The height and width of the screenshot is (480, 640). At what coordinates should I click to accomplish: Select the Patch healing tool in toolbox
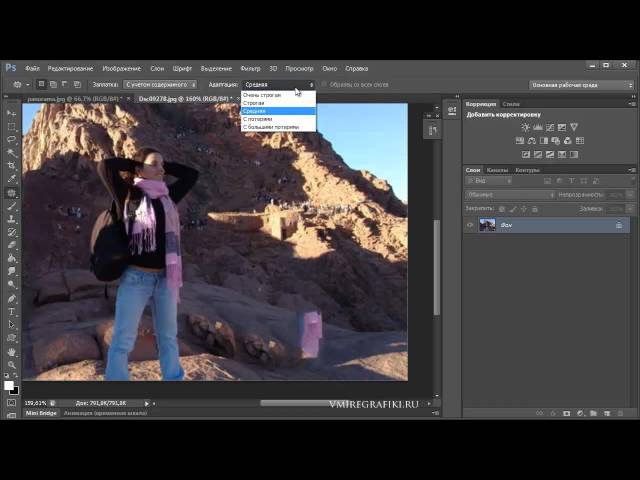click(11, 193)
